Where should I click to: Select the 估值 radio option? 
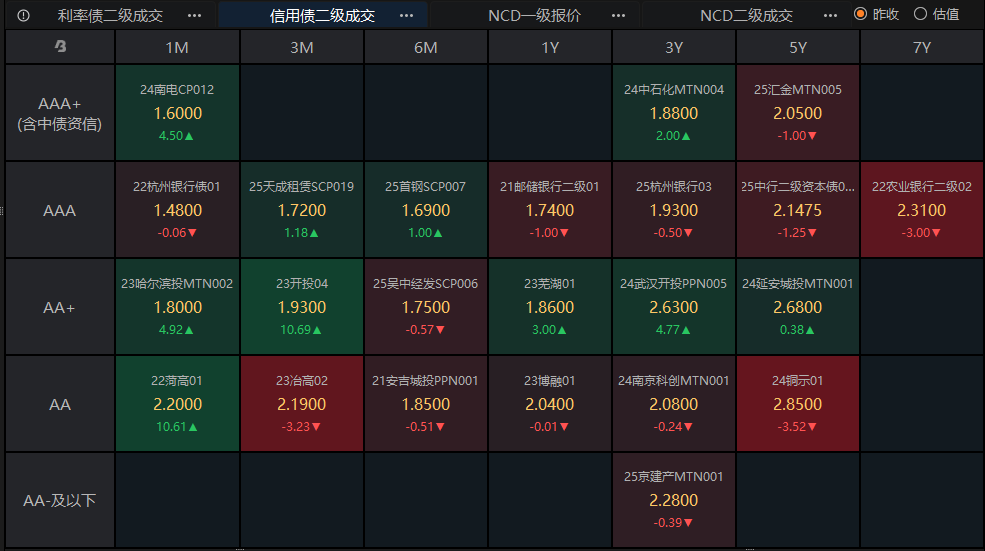937,14
